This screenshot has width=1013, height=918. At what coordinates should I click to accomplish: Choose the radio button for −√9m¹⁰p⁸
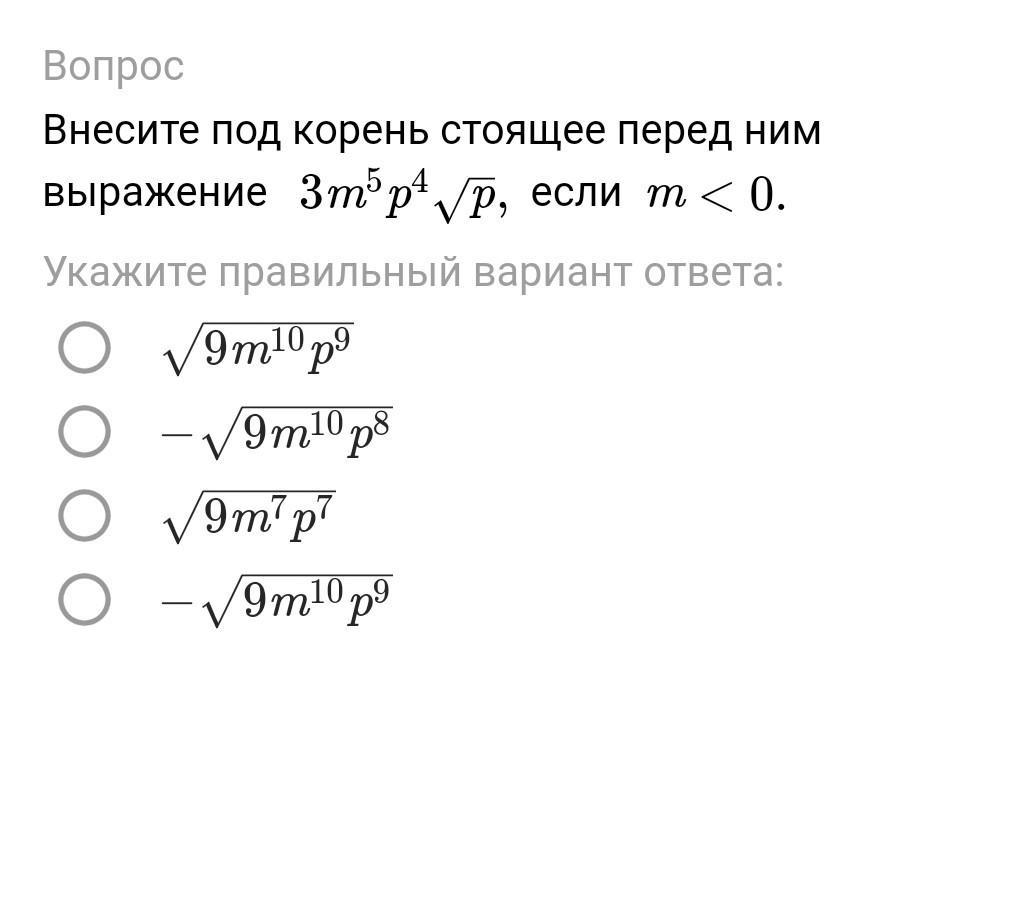click(84, 432)
